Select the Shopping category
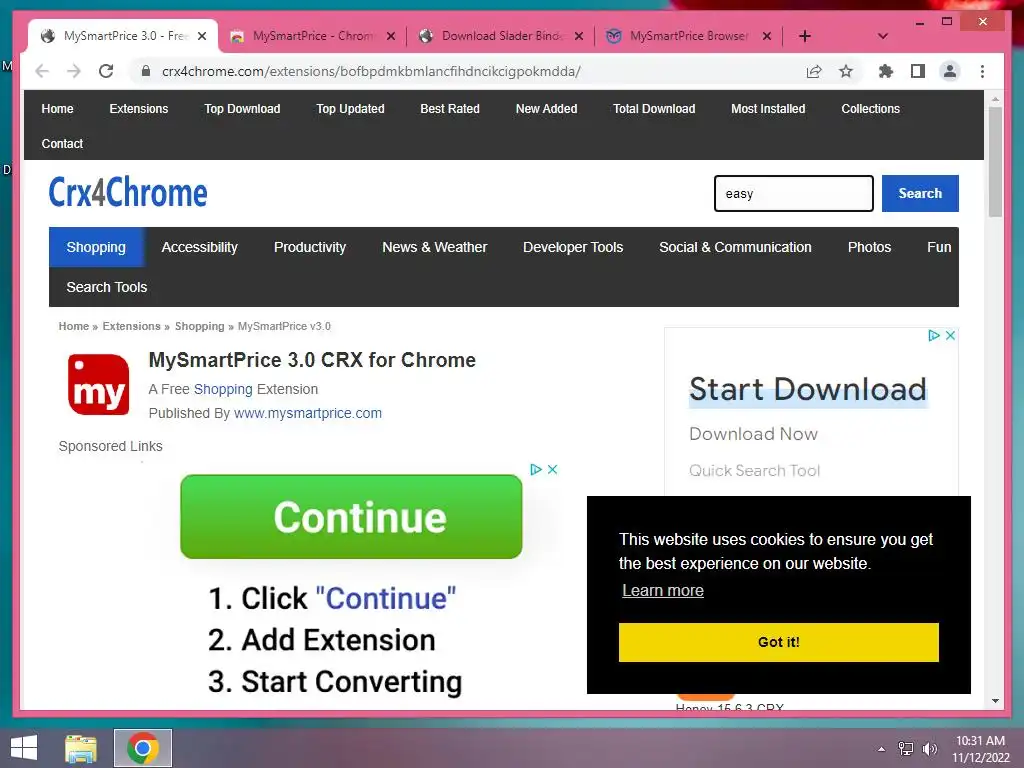1024x768 pixels. (96, 247)
